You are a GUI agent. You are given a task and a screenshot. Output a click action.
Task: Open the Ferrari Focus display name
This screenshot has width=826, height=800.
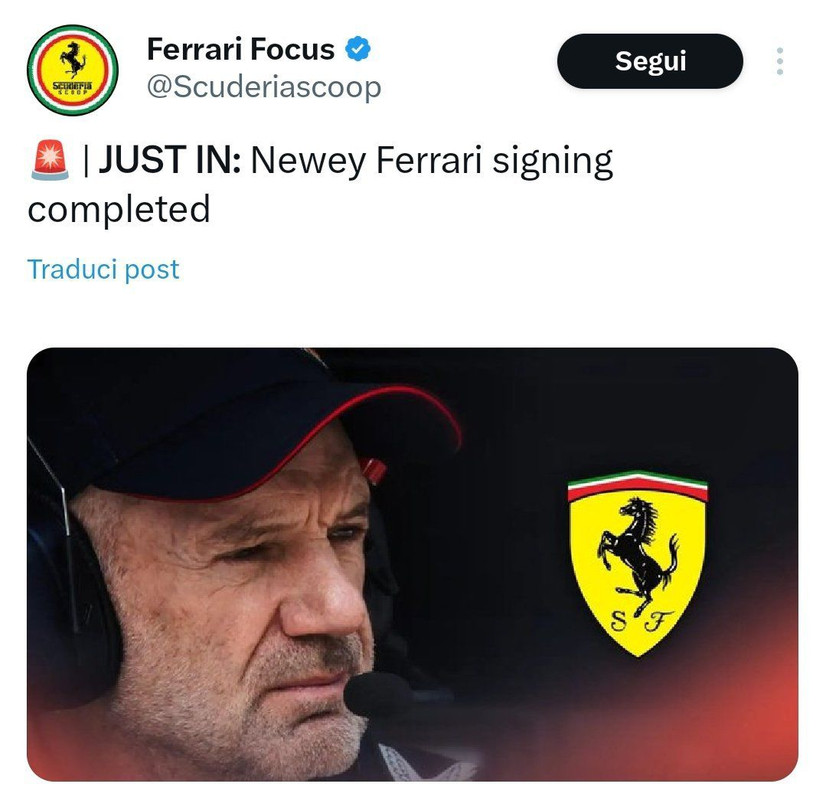coord(241,49)
